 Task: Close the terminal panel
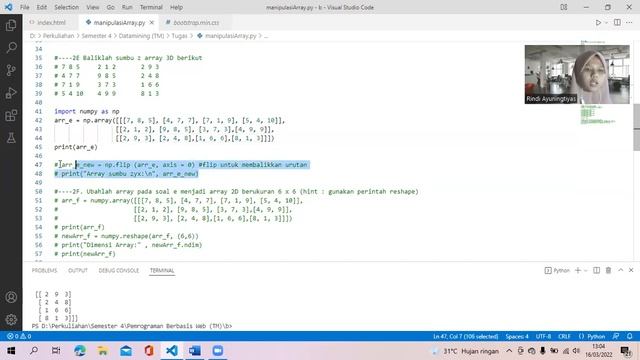tap(631, 270)
